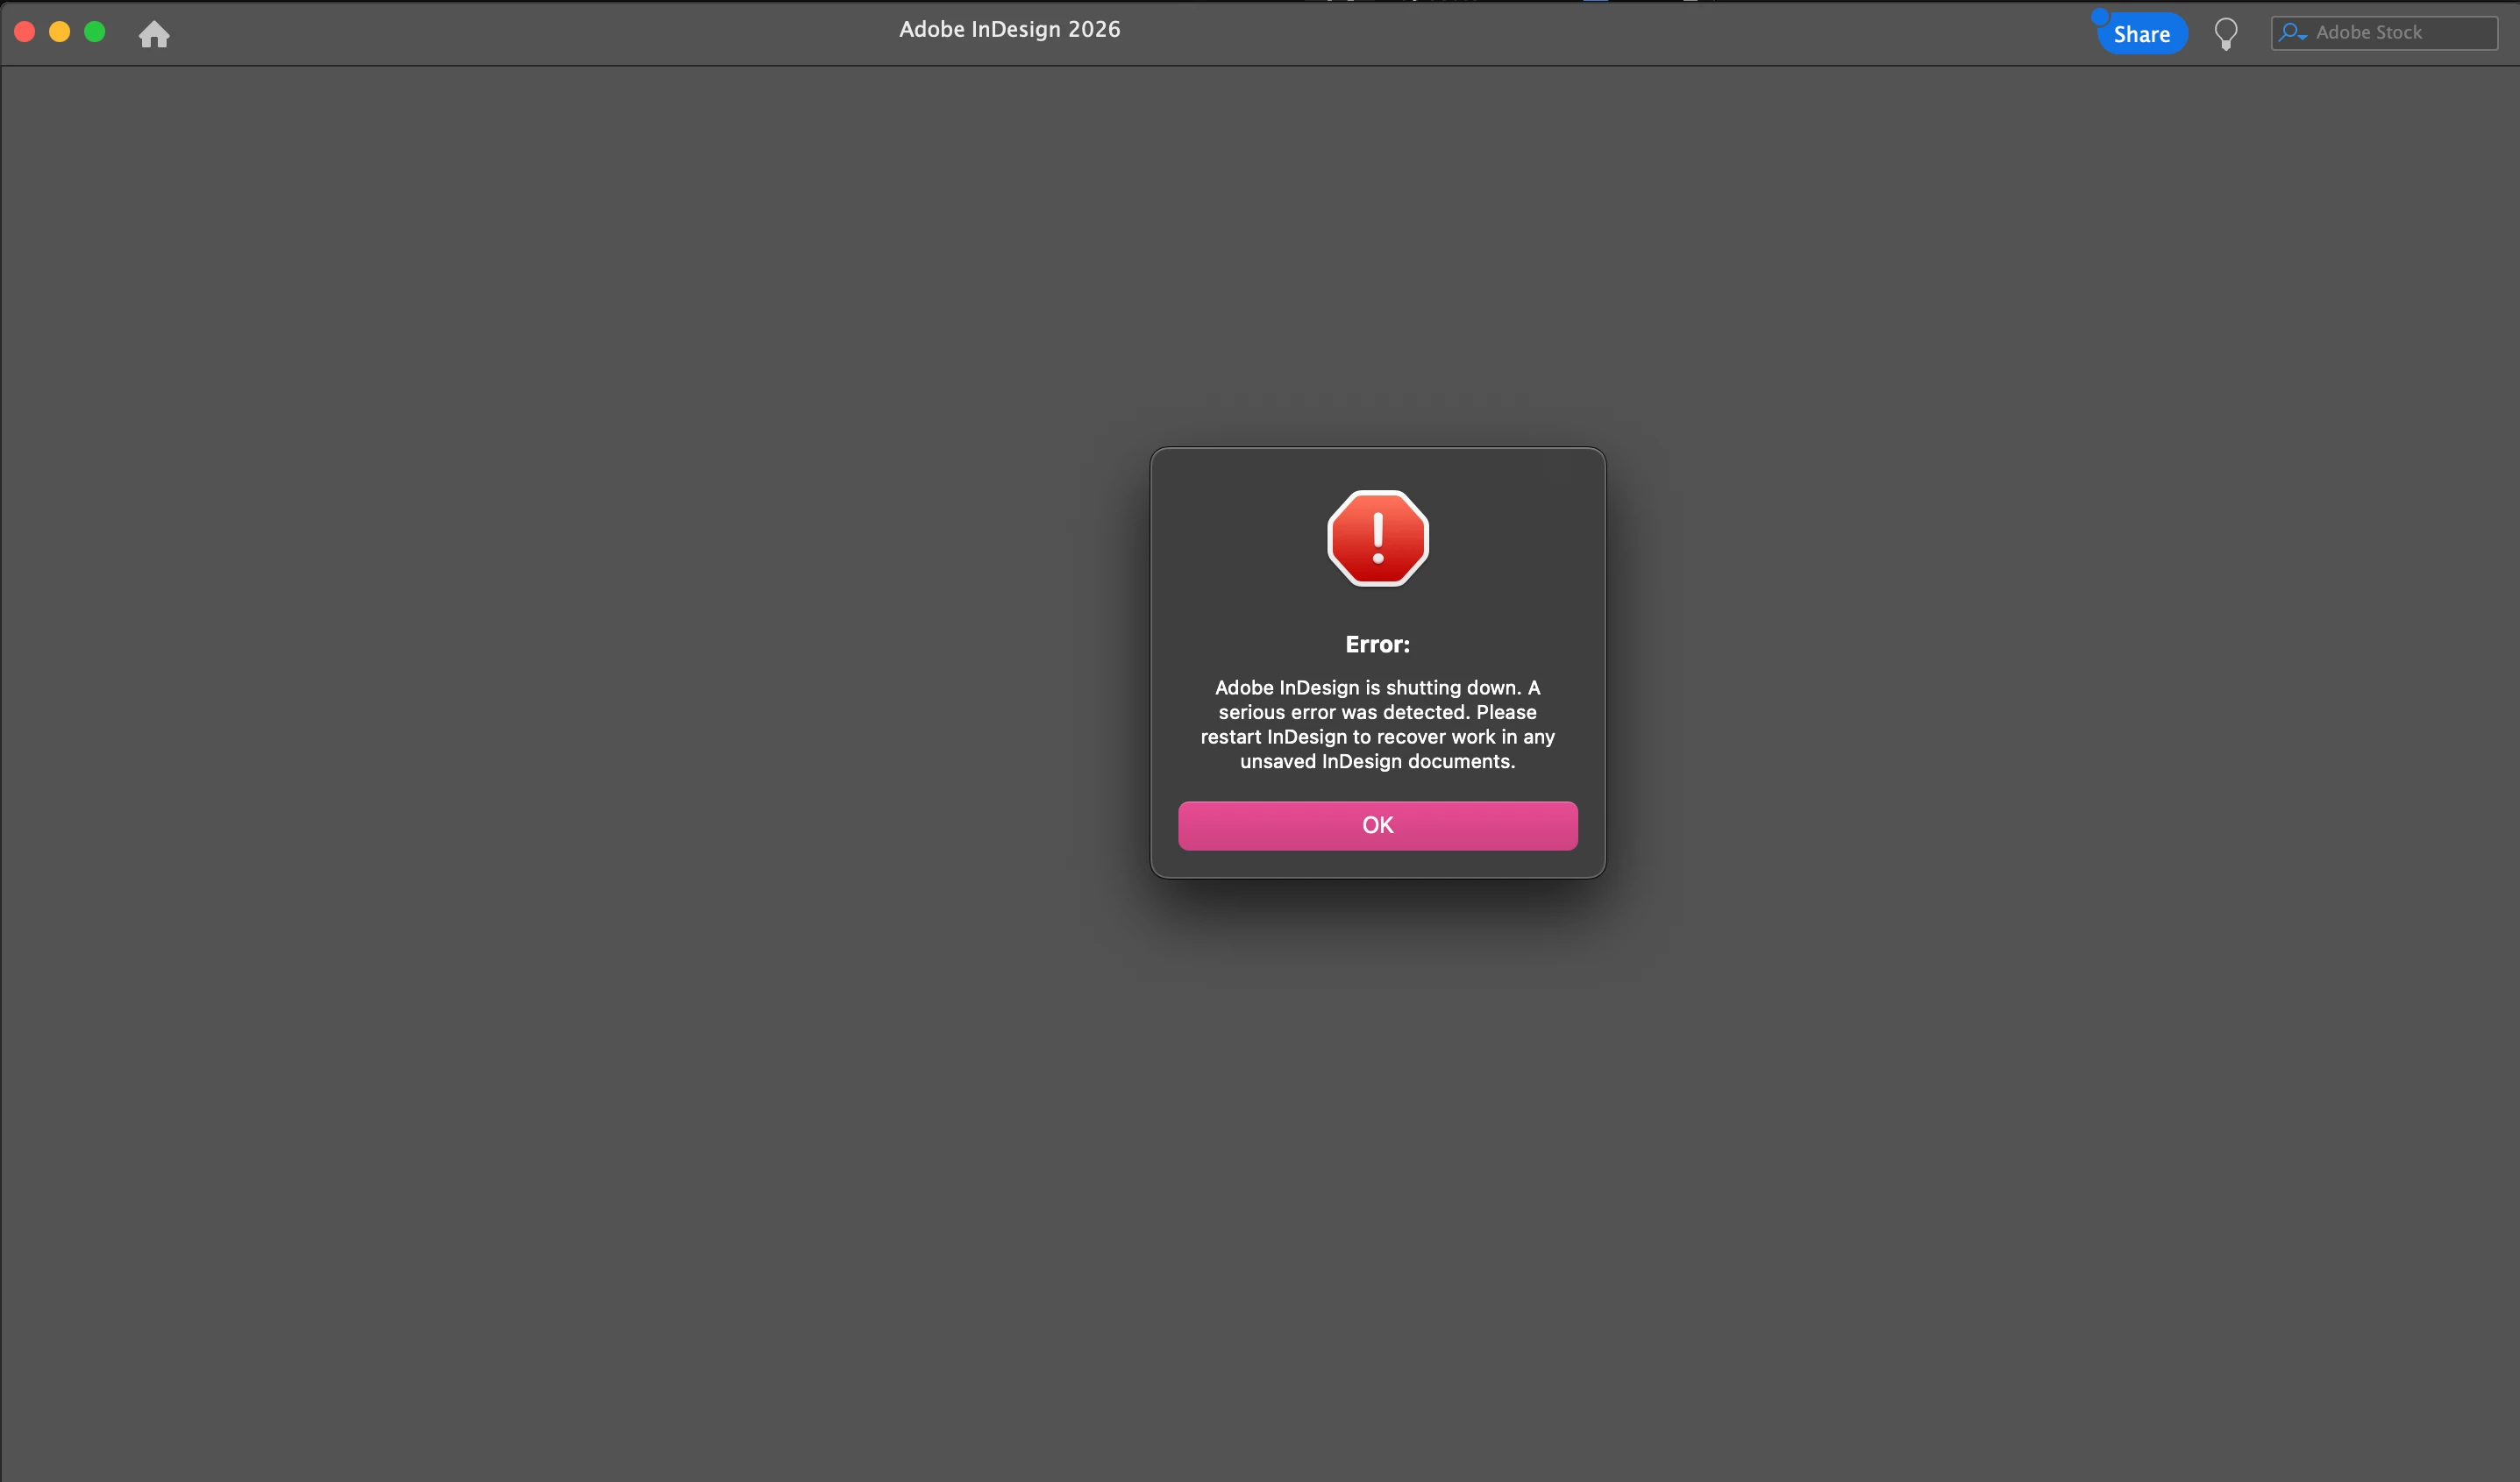
Task: Open the Home screen icon
Action: [154, 34]
